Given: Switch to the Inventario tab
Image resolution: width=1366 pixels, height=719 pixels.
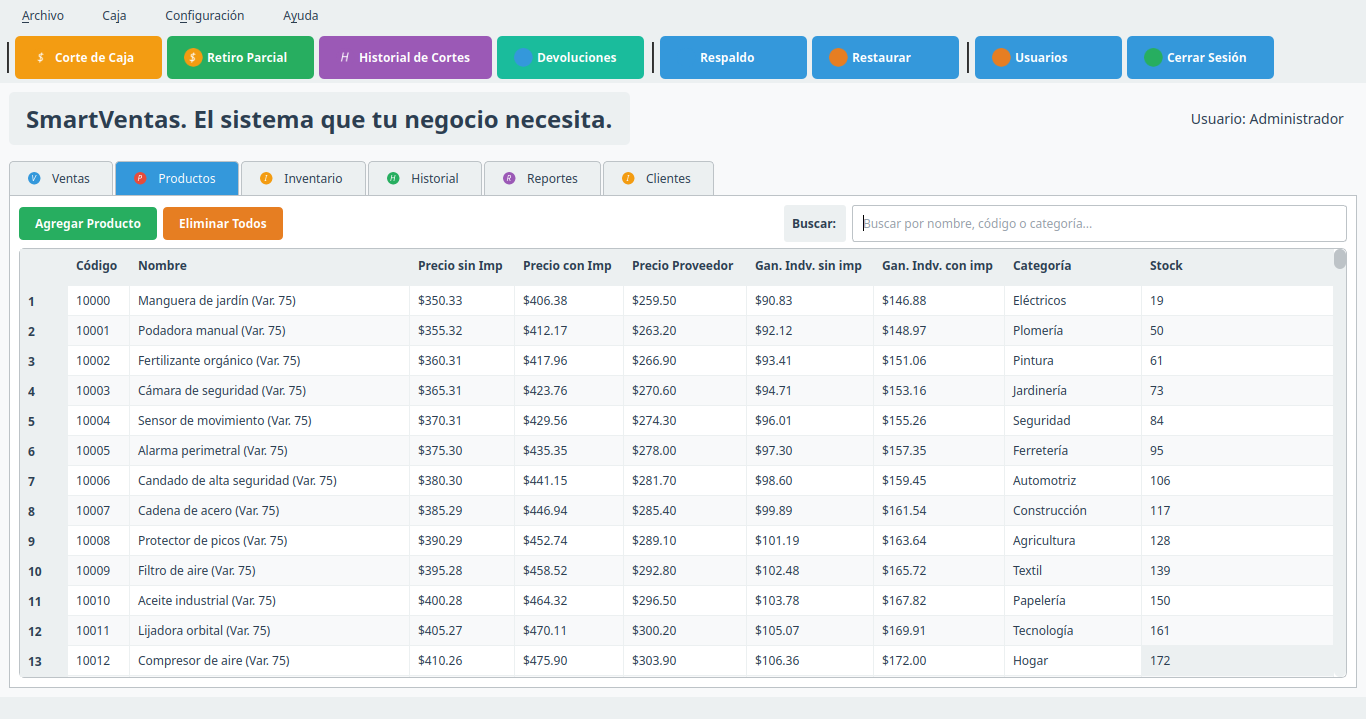Looking at the screenshot, I should tap(303, 178).
